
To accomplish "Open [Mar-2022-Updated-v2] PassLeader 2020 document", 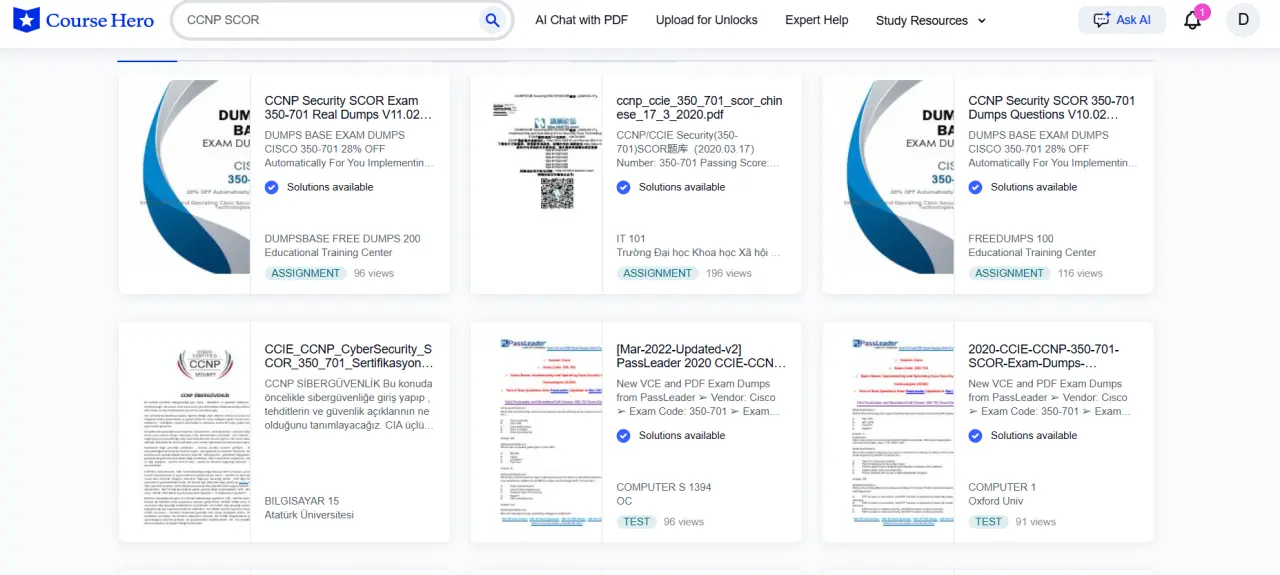I will (701, 356).
